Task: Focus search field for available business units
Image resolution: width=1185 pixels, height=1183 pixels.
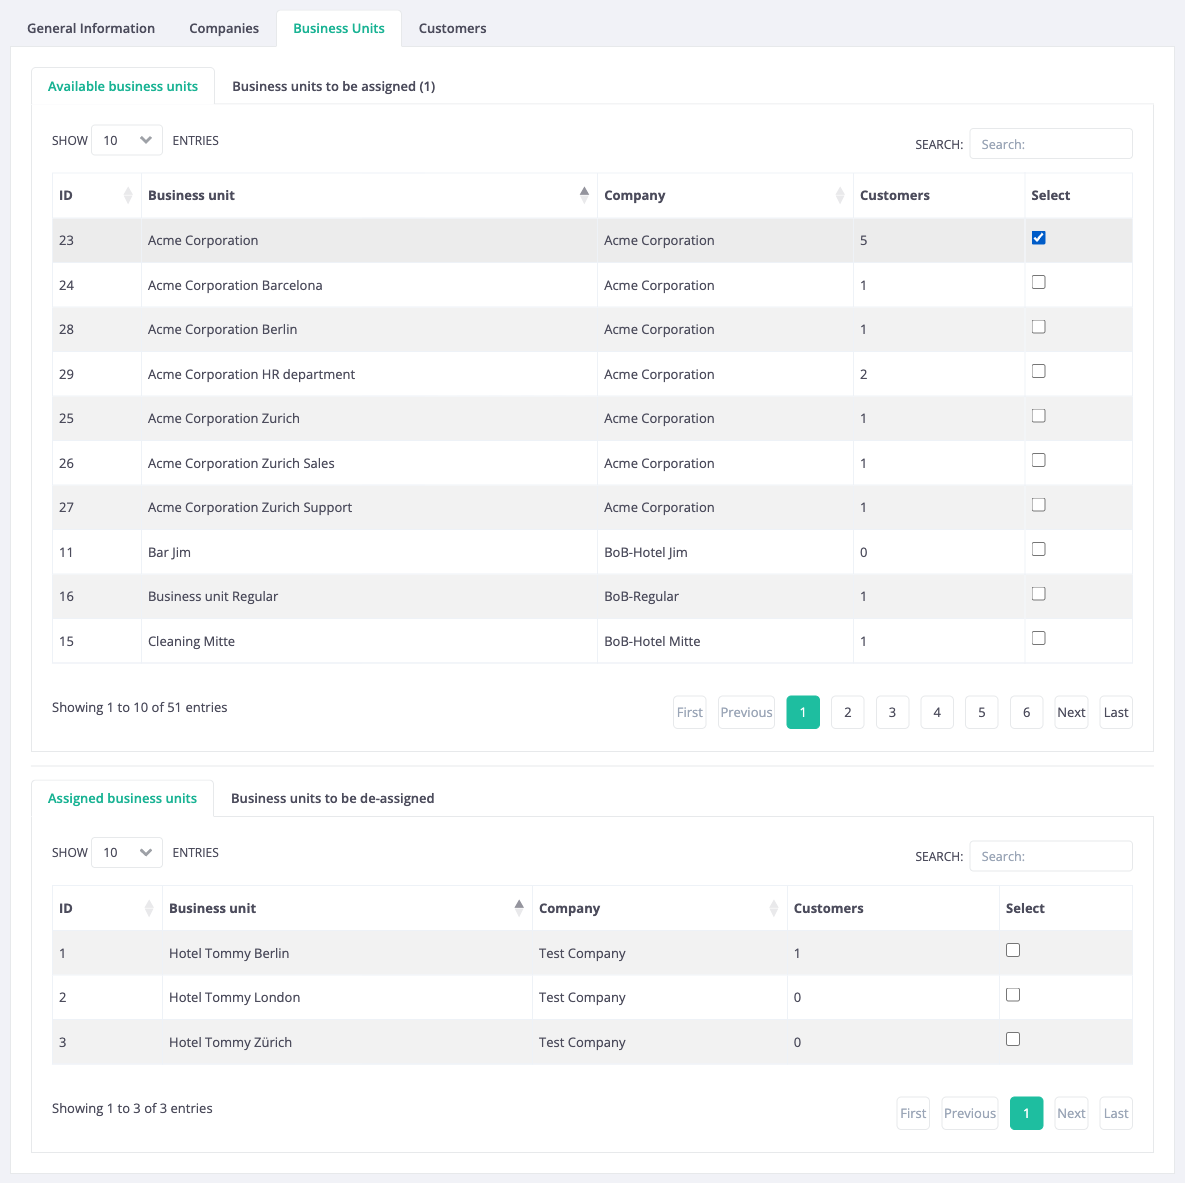Action: click(x=1050, y=144)
